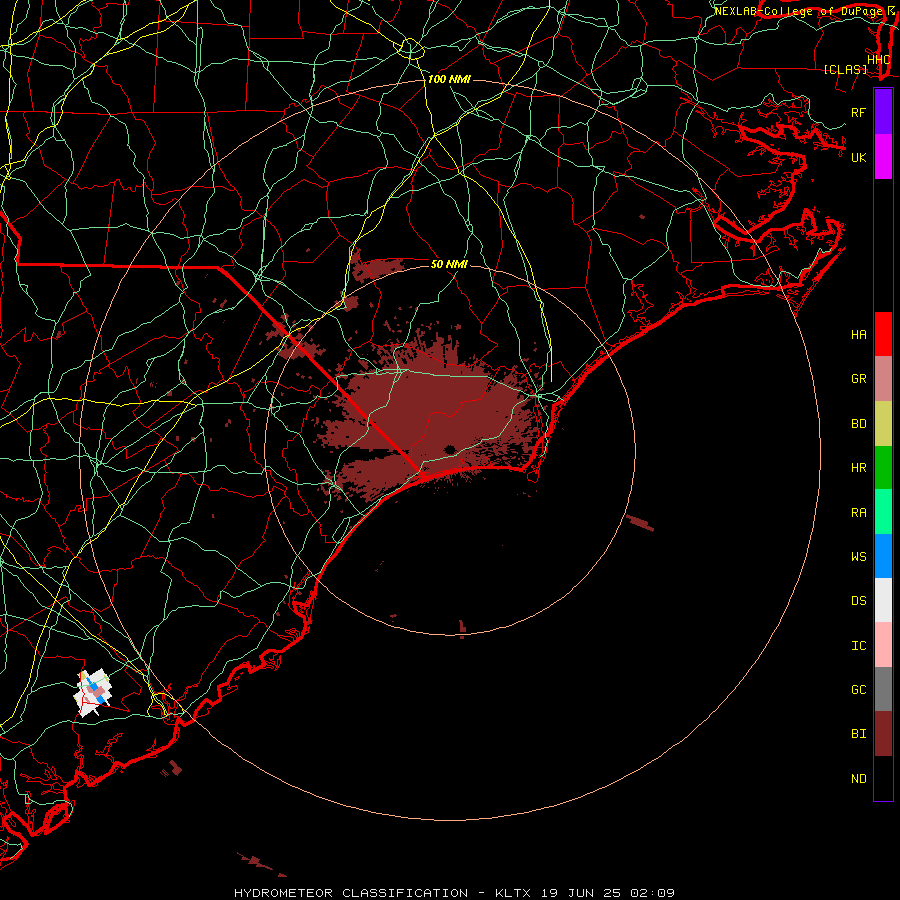The image size is (900, 900).
Task: Click the "WS" legend label
Action: pos(858,557)
